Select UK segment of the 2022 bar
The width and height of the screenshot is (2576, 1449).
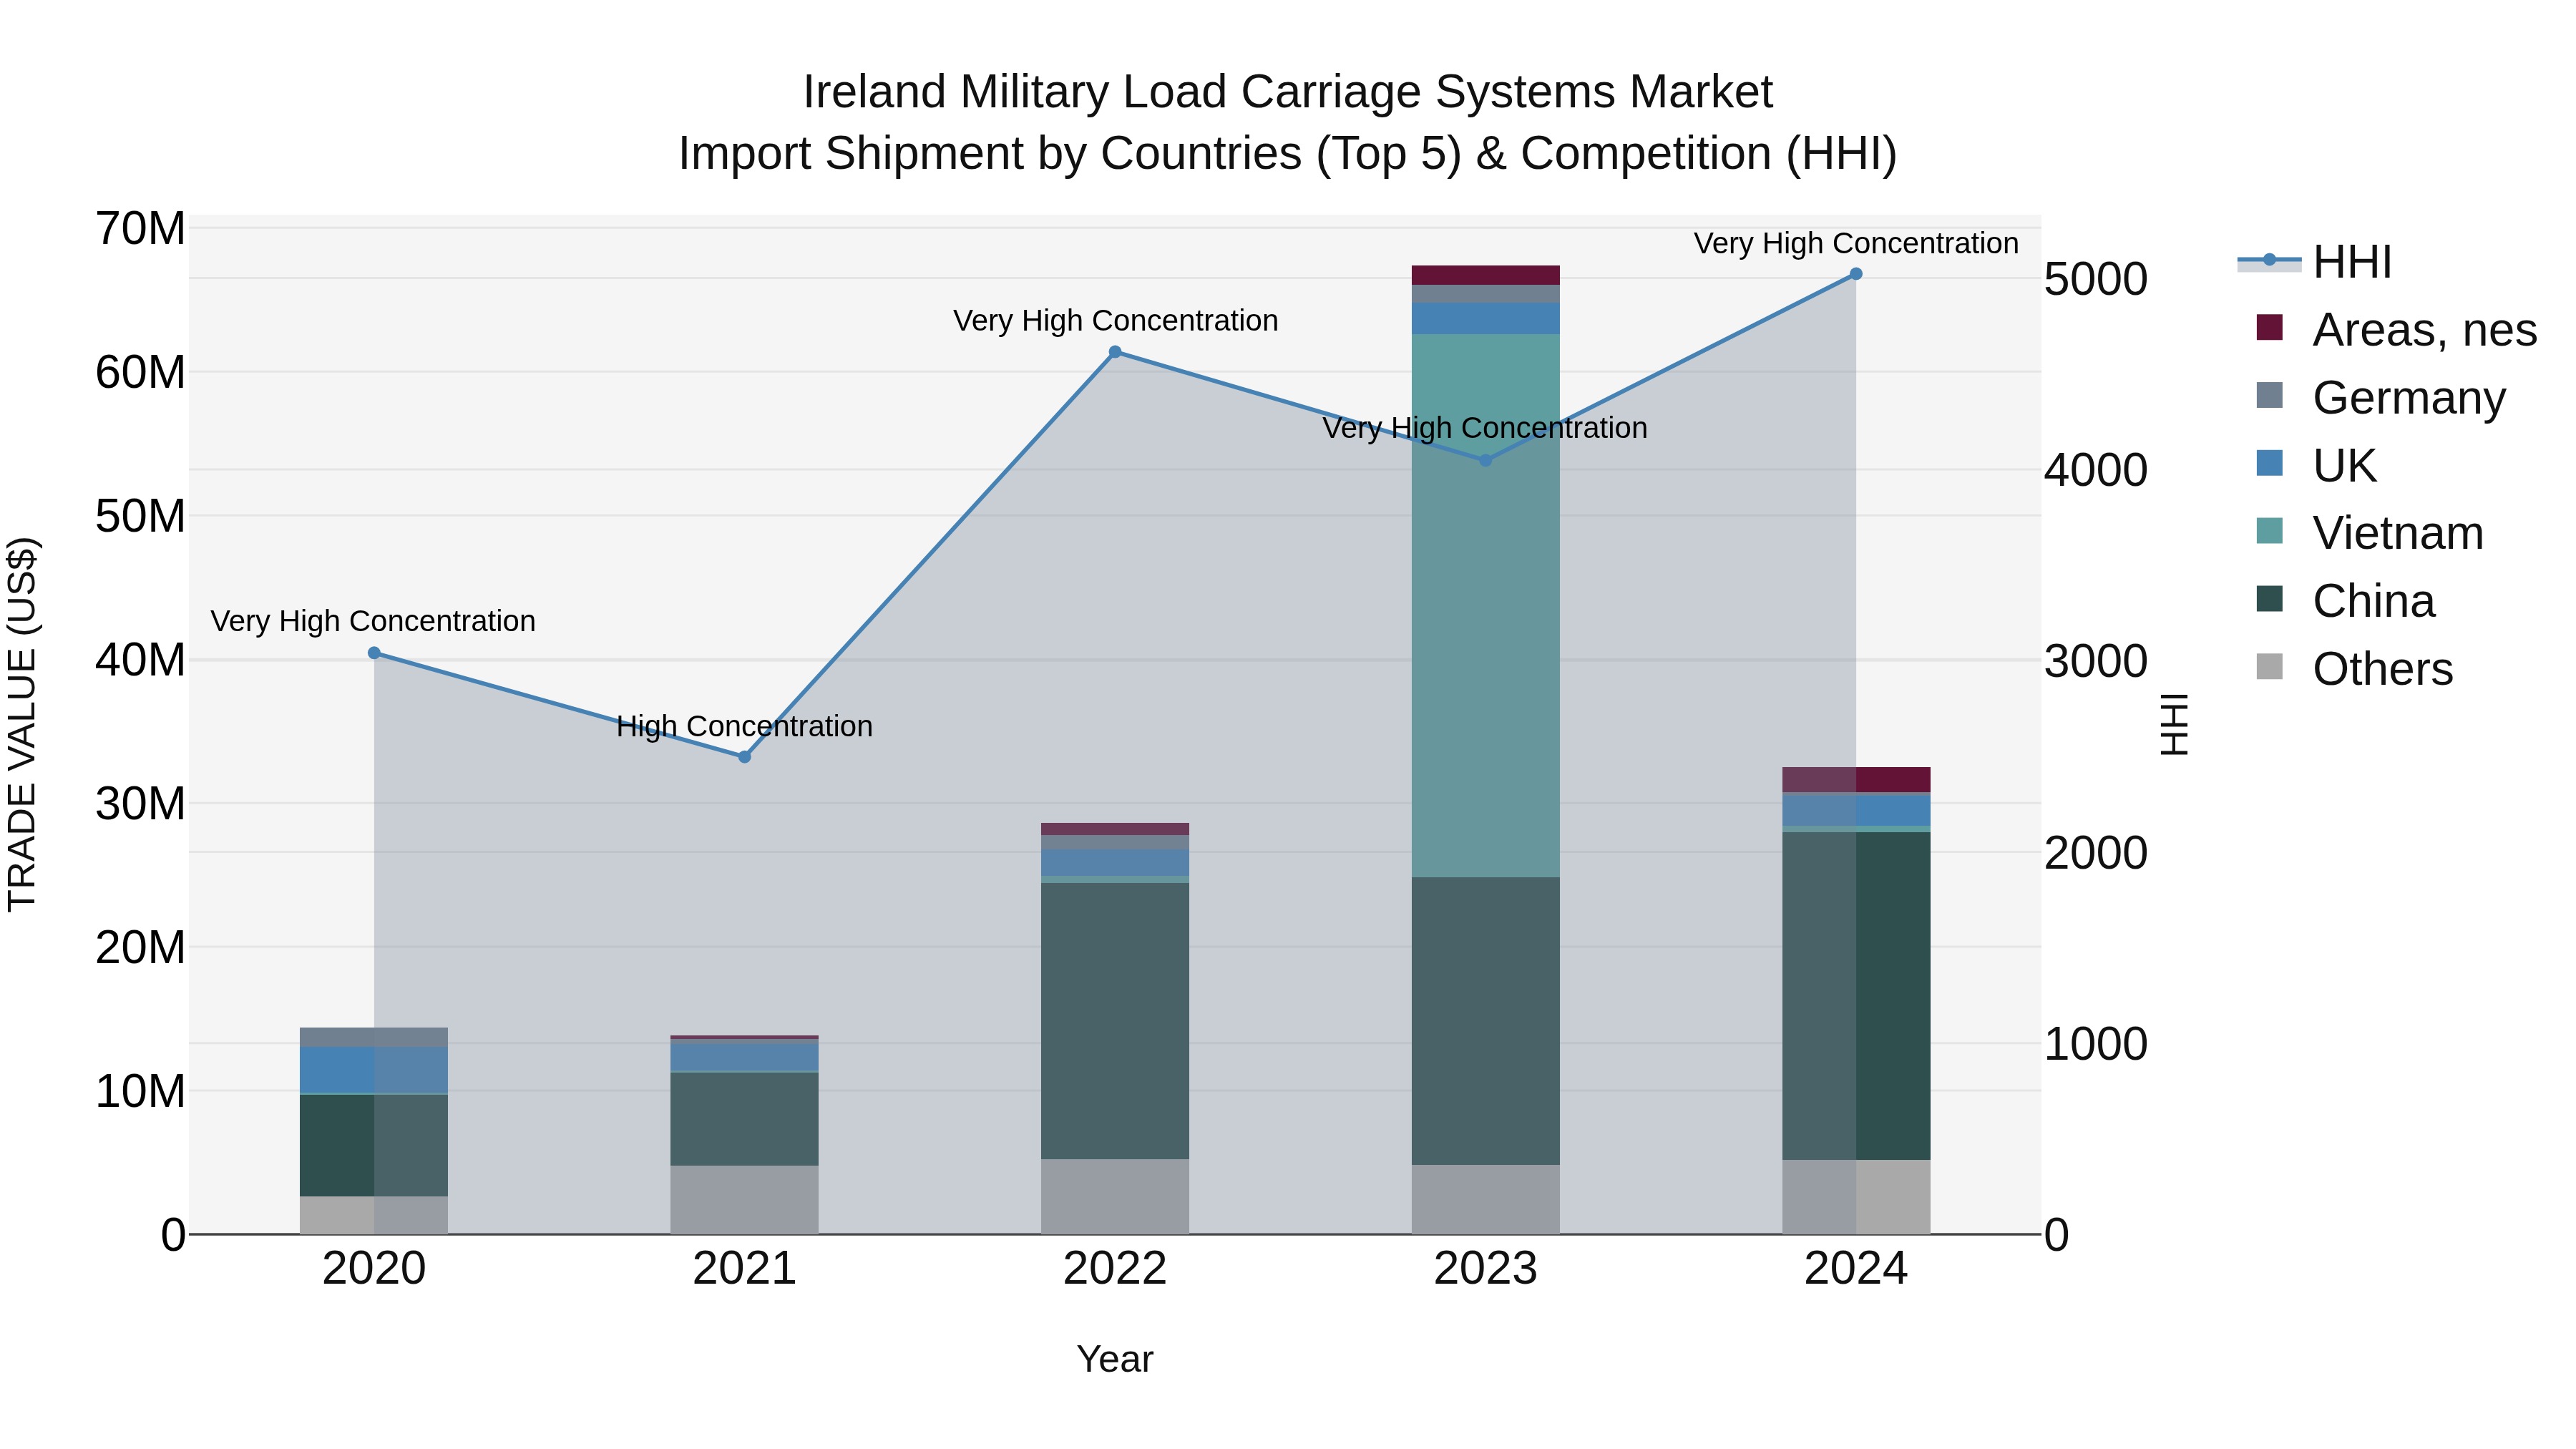(x=1115, y=863)
